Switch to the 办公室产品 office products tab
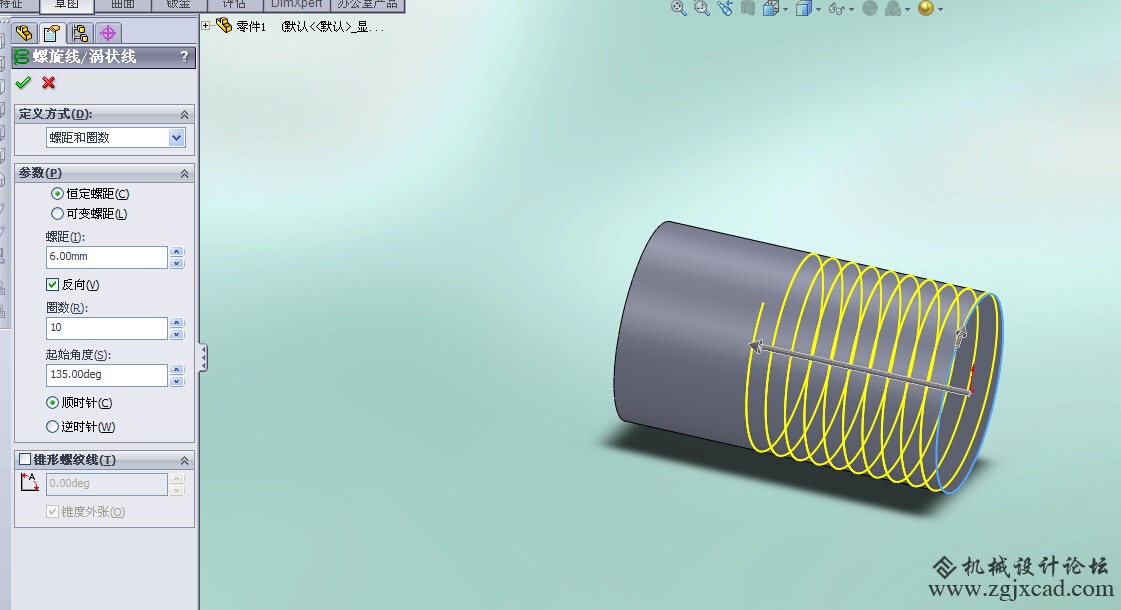Image resolution: width=1121 pixels, height=610 pixels. 367,5
